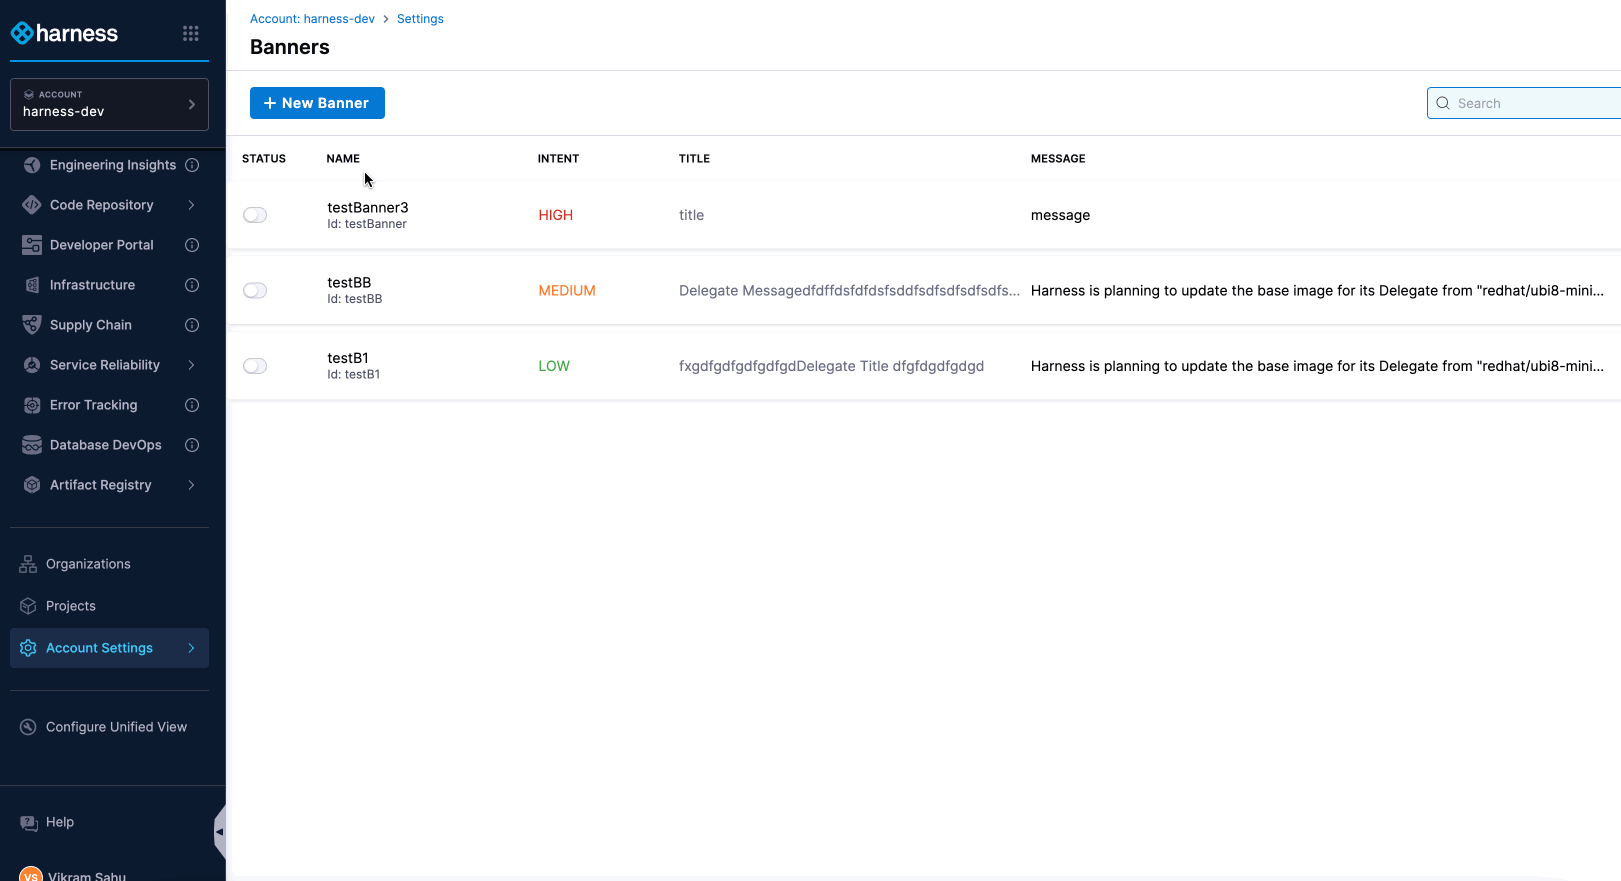The width and height of the screenshot is (1621, 881).
Task: Click the Supply Chain shield icon
Action: (x=32, y=325)
